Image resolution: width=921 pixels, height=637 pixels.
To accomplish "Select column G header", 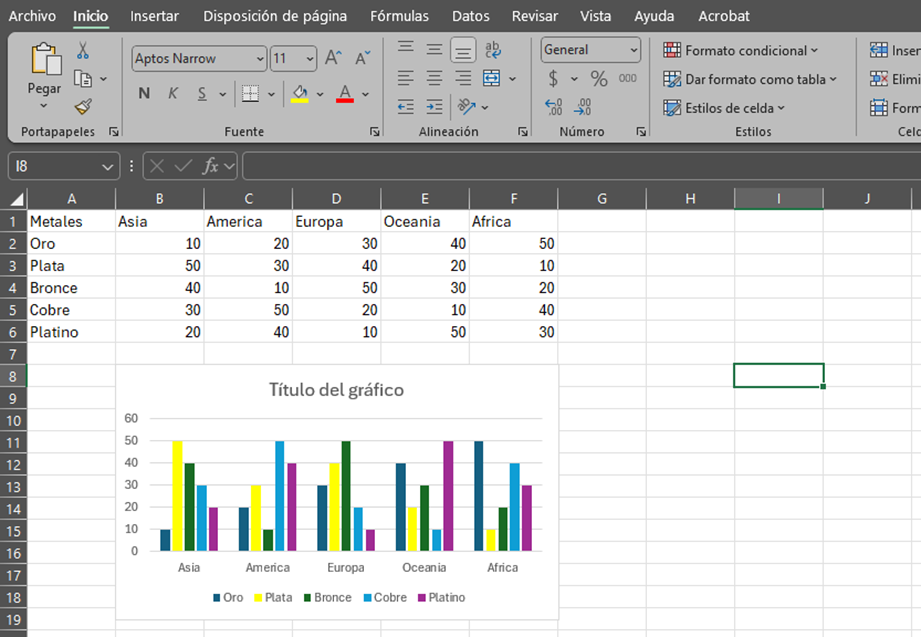I will [x=601, y=199].
